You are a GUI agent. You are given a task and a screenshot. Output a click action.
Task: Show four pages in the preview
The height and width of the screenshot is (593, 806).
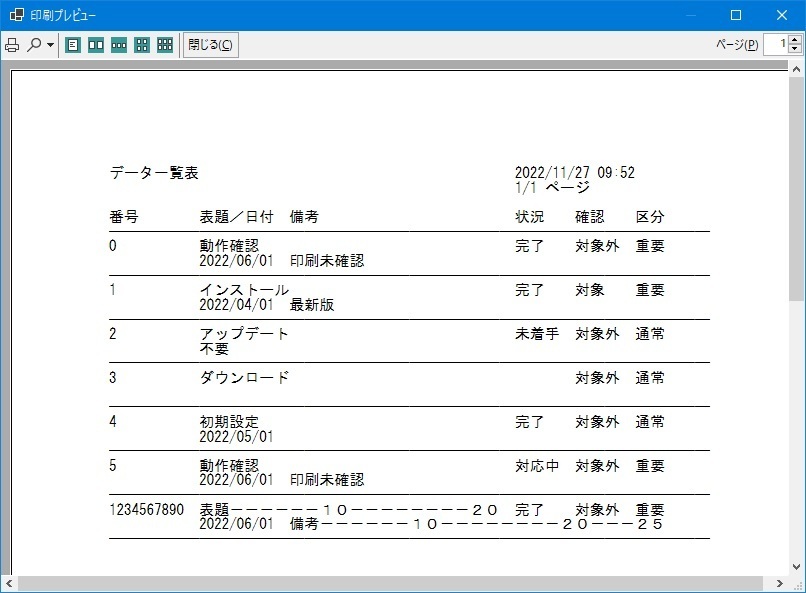(142, 45)
